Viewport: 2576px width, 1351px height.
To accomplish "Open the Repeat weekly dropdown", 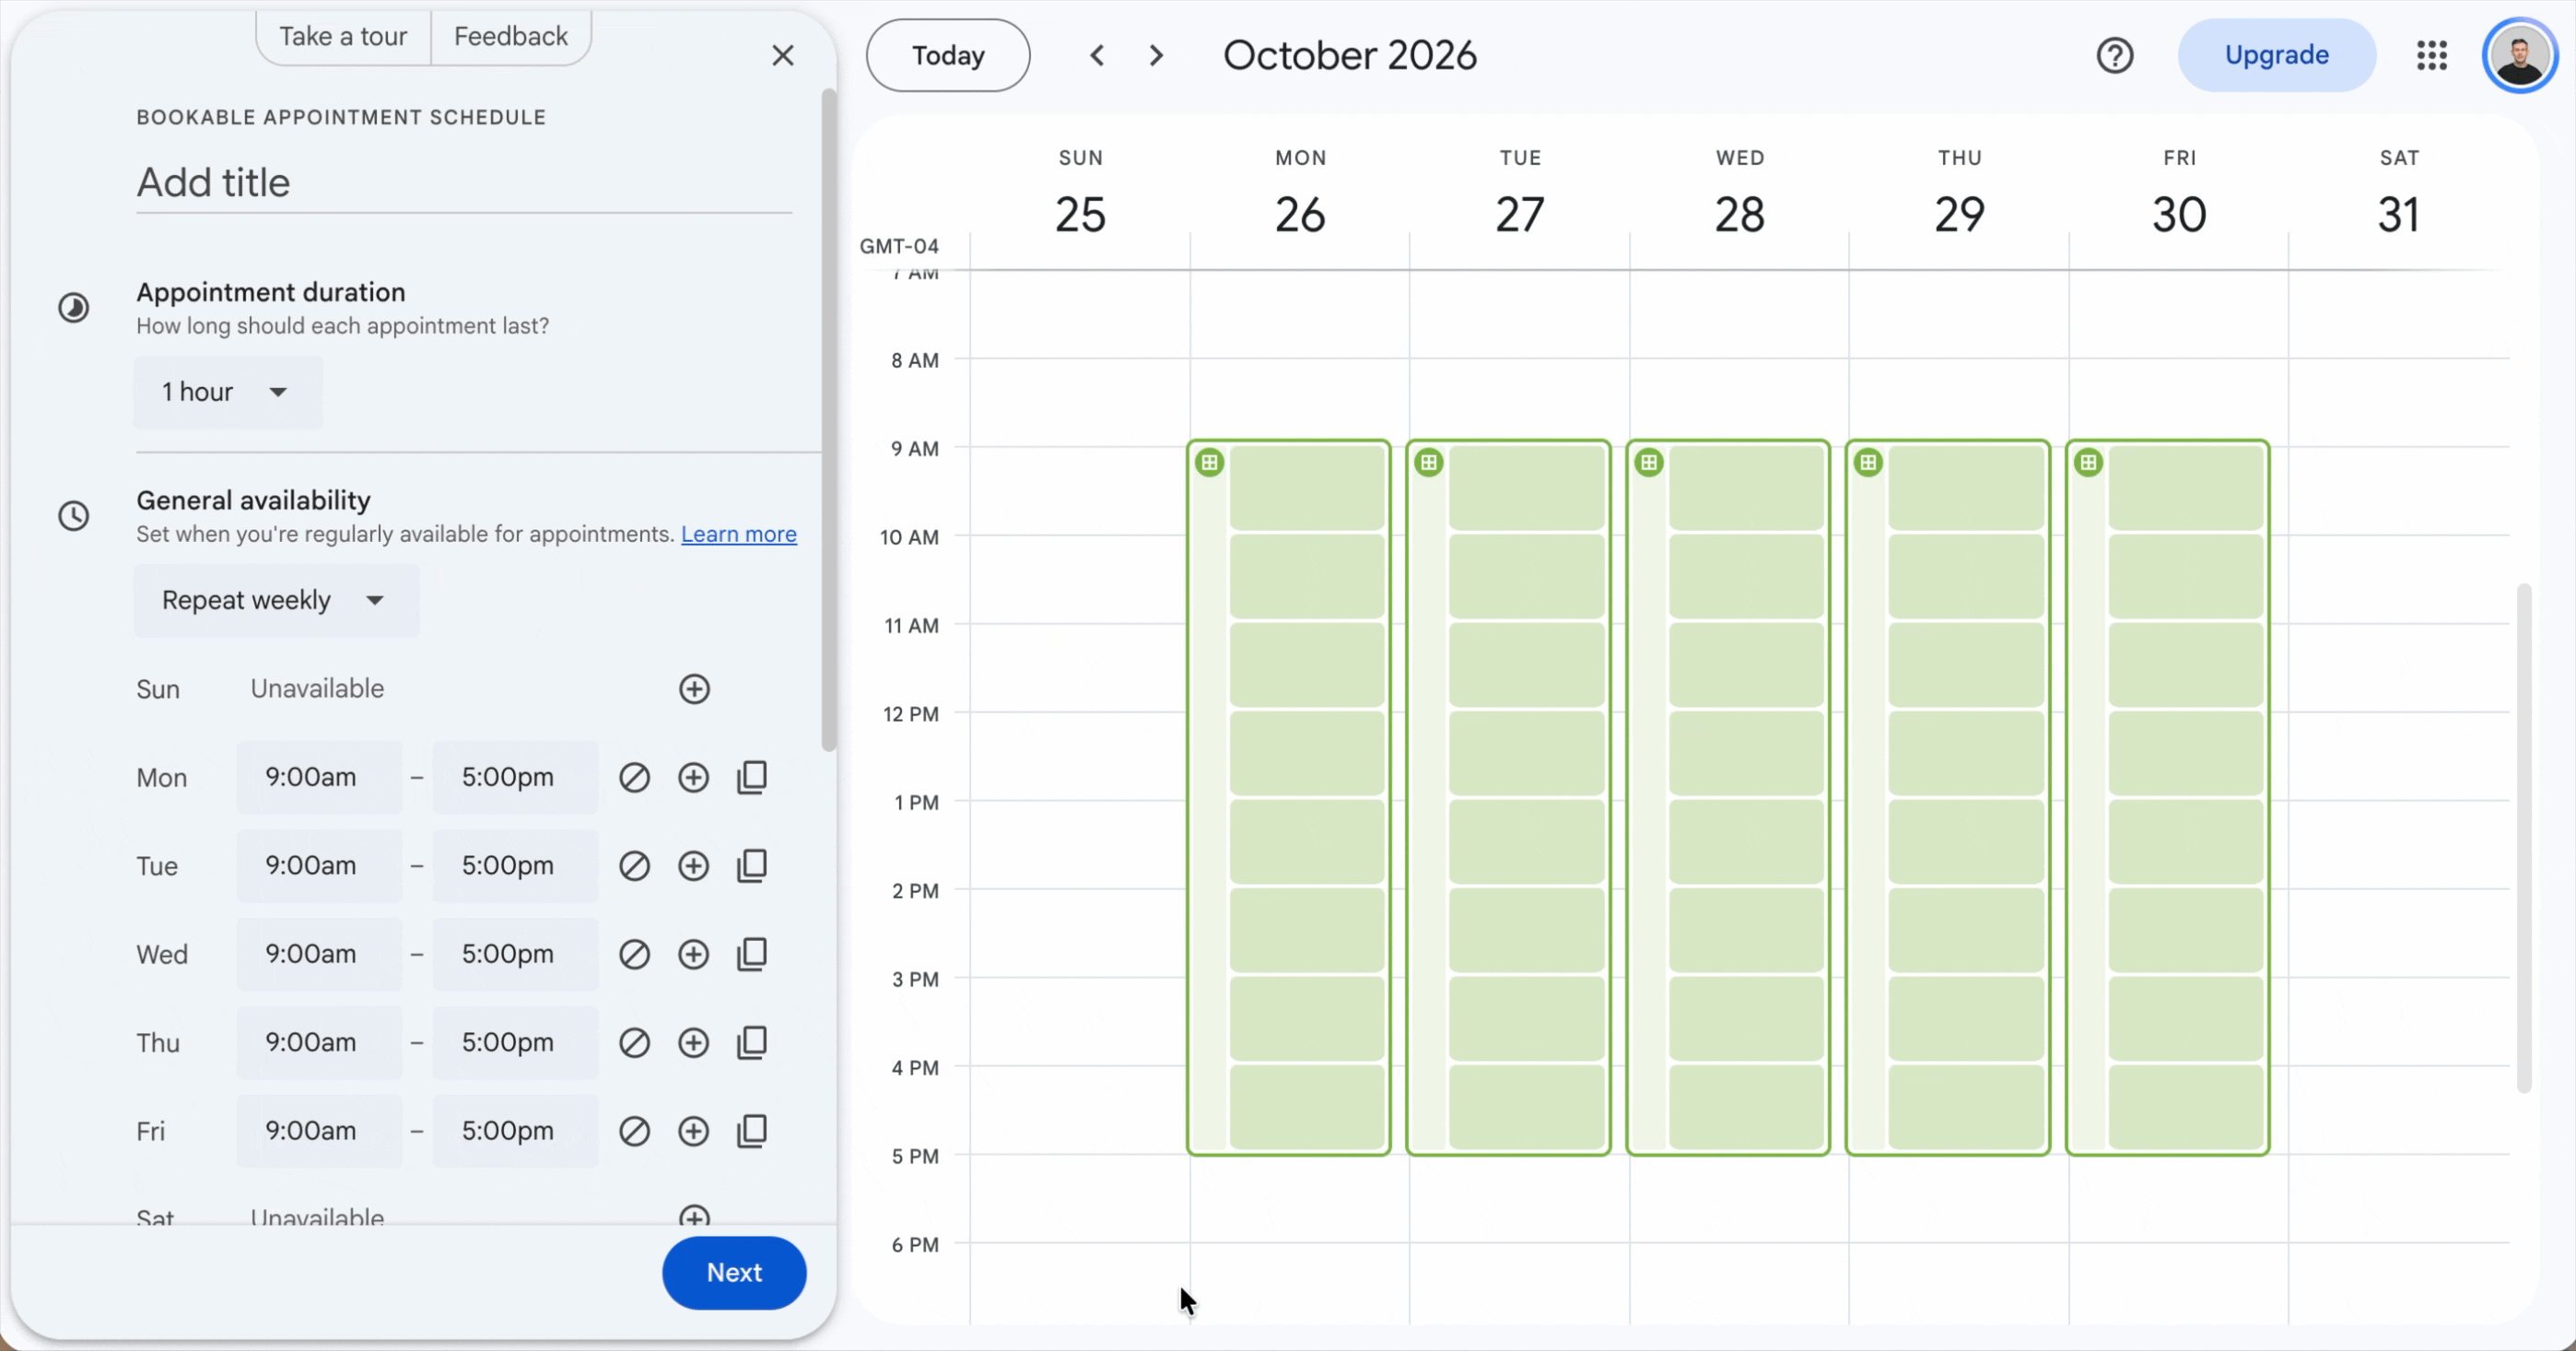I will point(277,600).
